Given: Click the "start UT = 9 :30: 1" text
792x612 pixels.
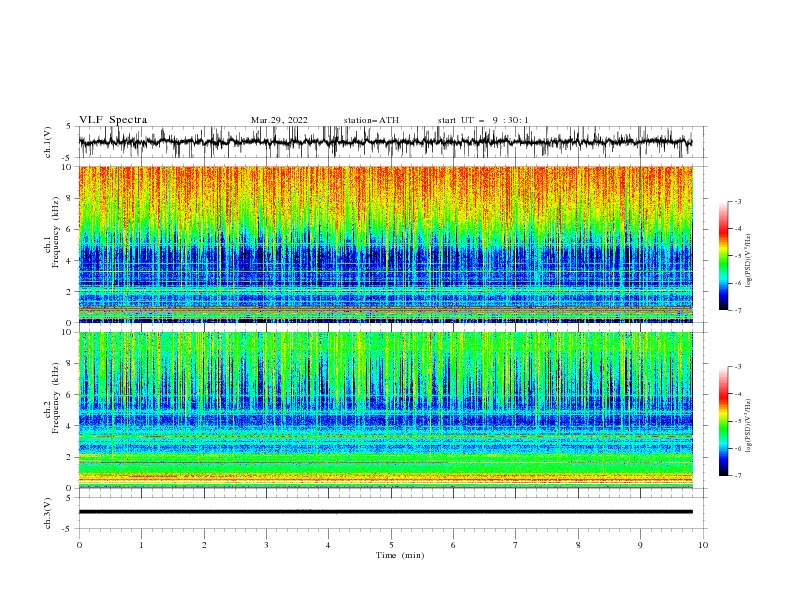Looking at the screenshot, I should pos(483,120).
